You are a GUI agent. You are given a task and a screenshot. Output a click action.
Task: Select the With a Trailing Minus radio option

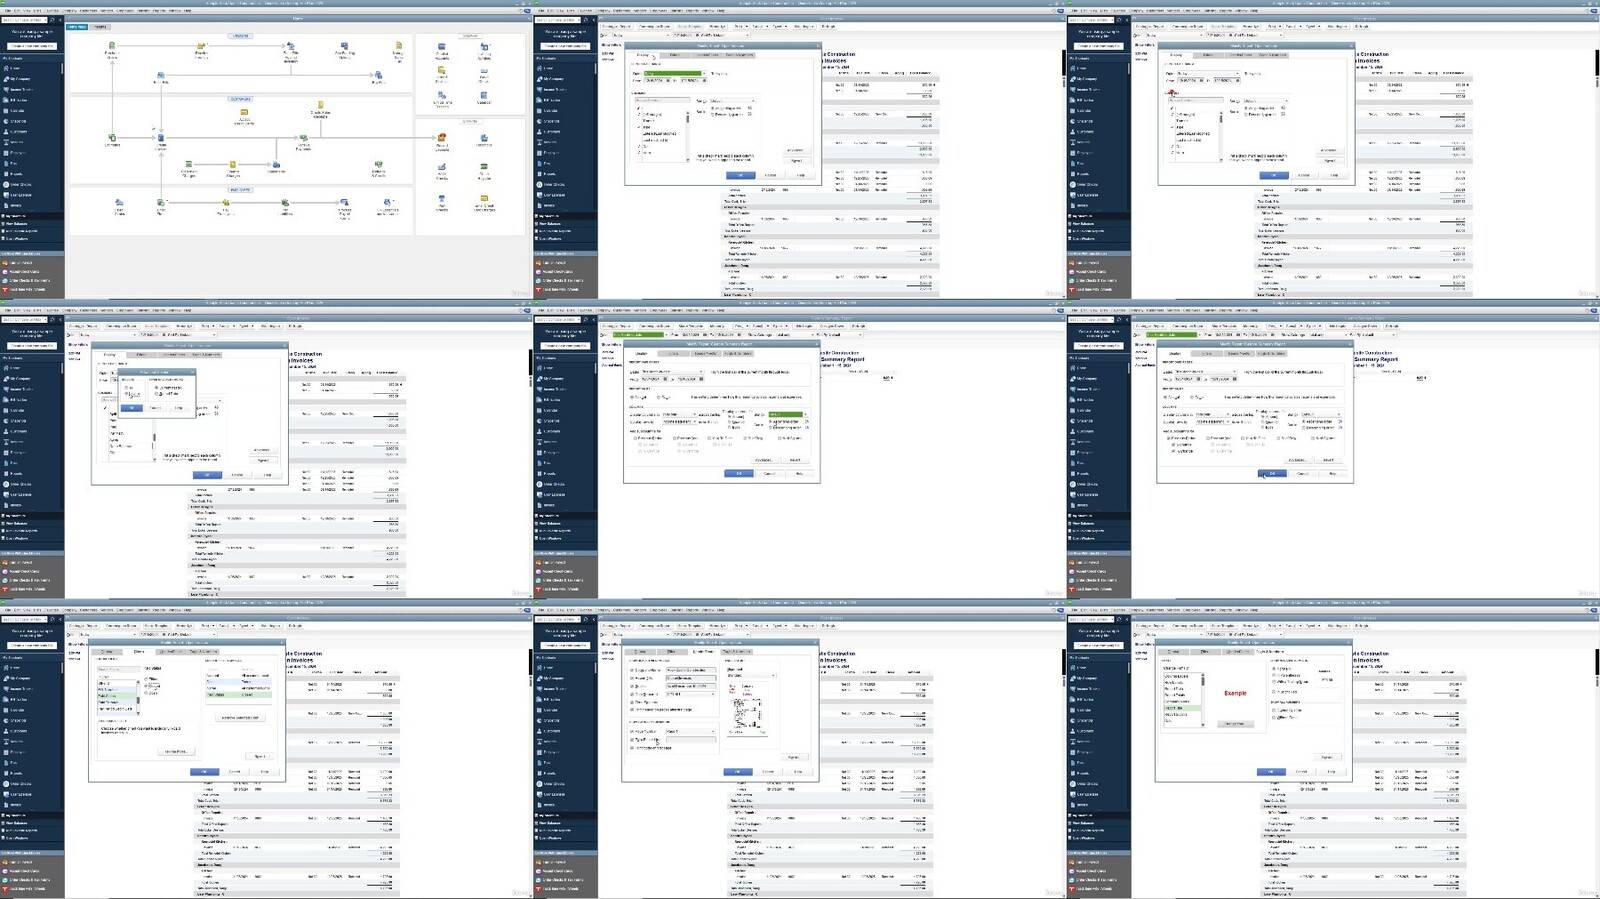point(1274,682)
